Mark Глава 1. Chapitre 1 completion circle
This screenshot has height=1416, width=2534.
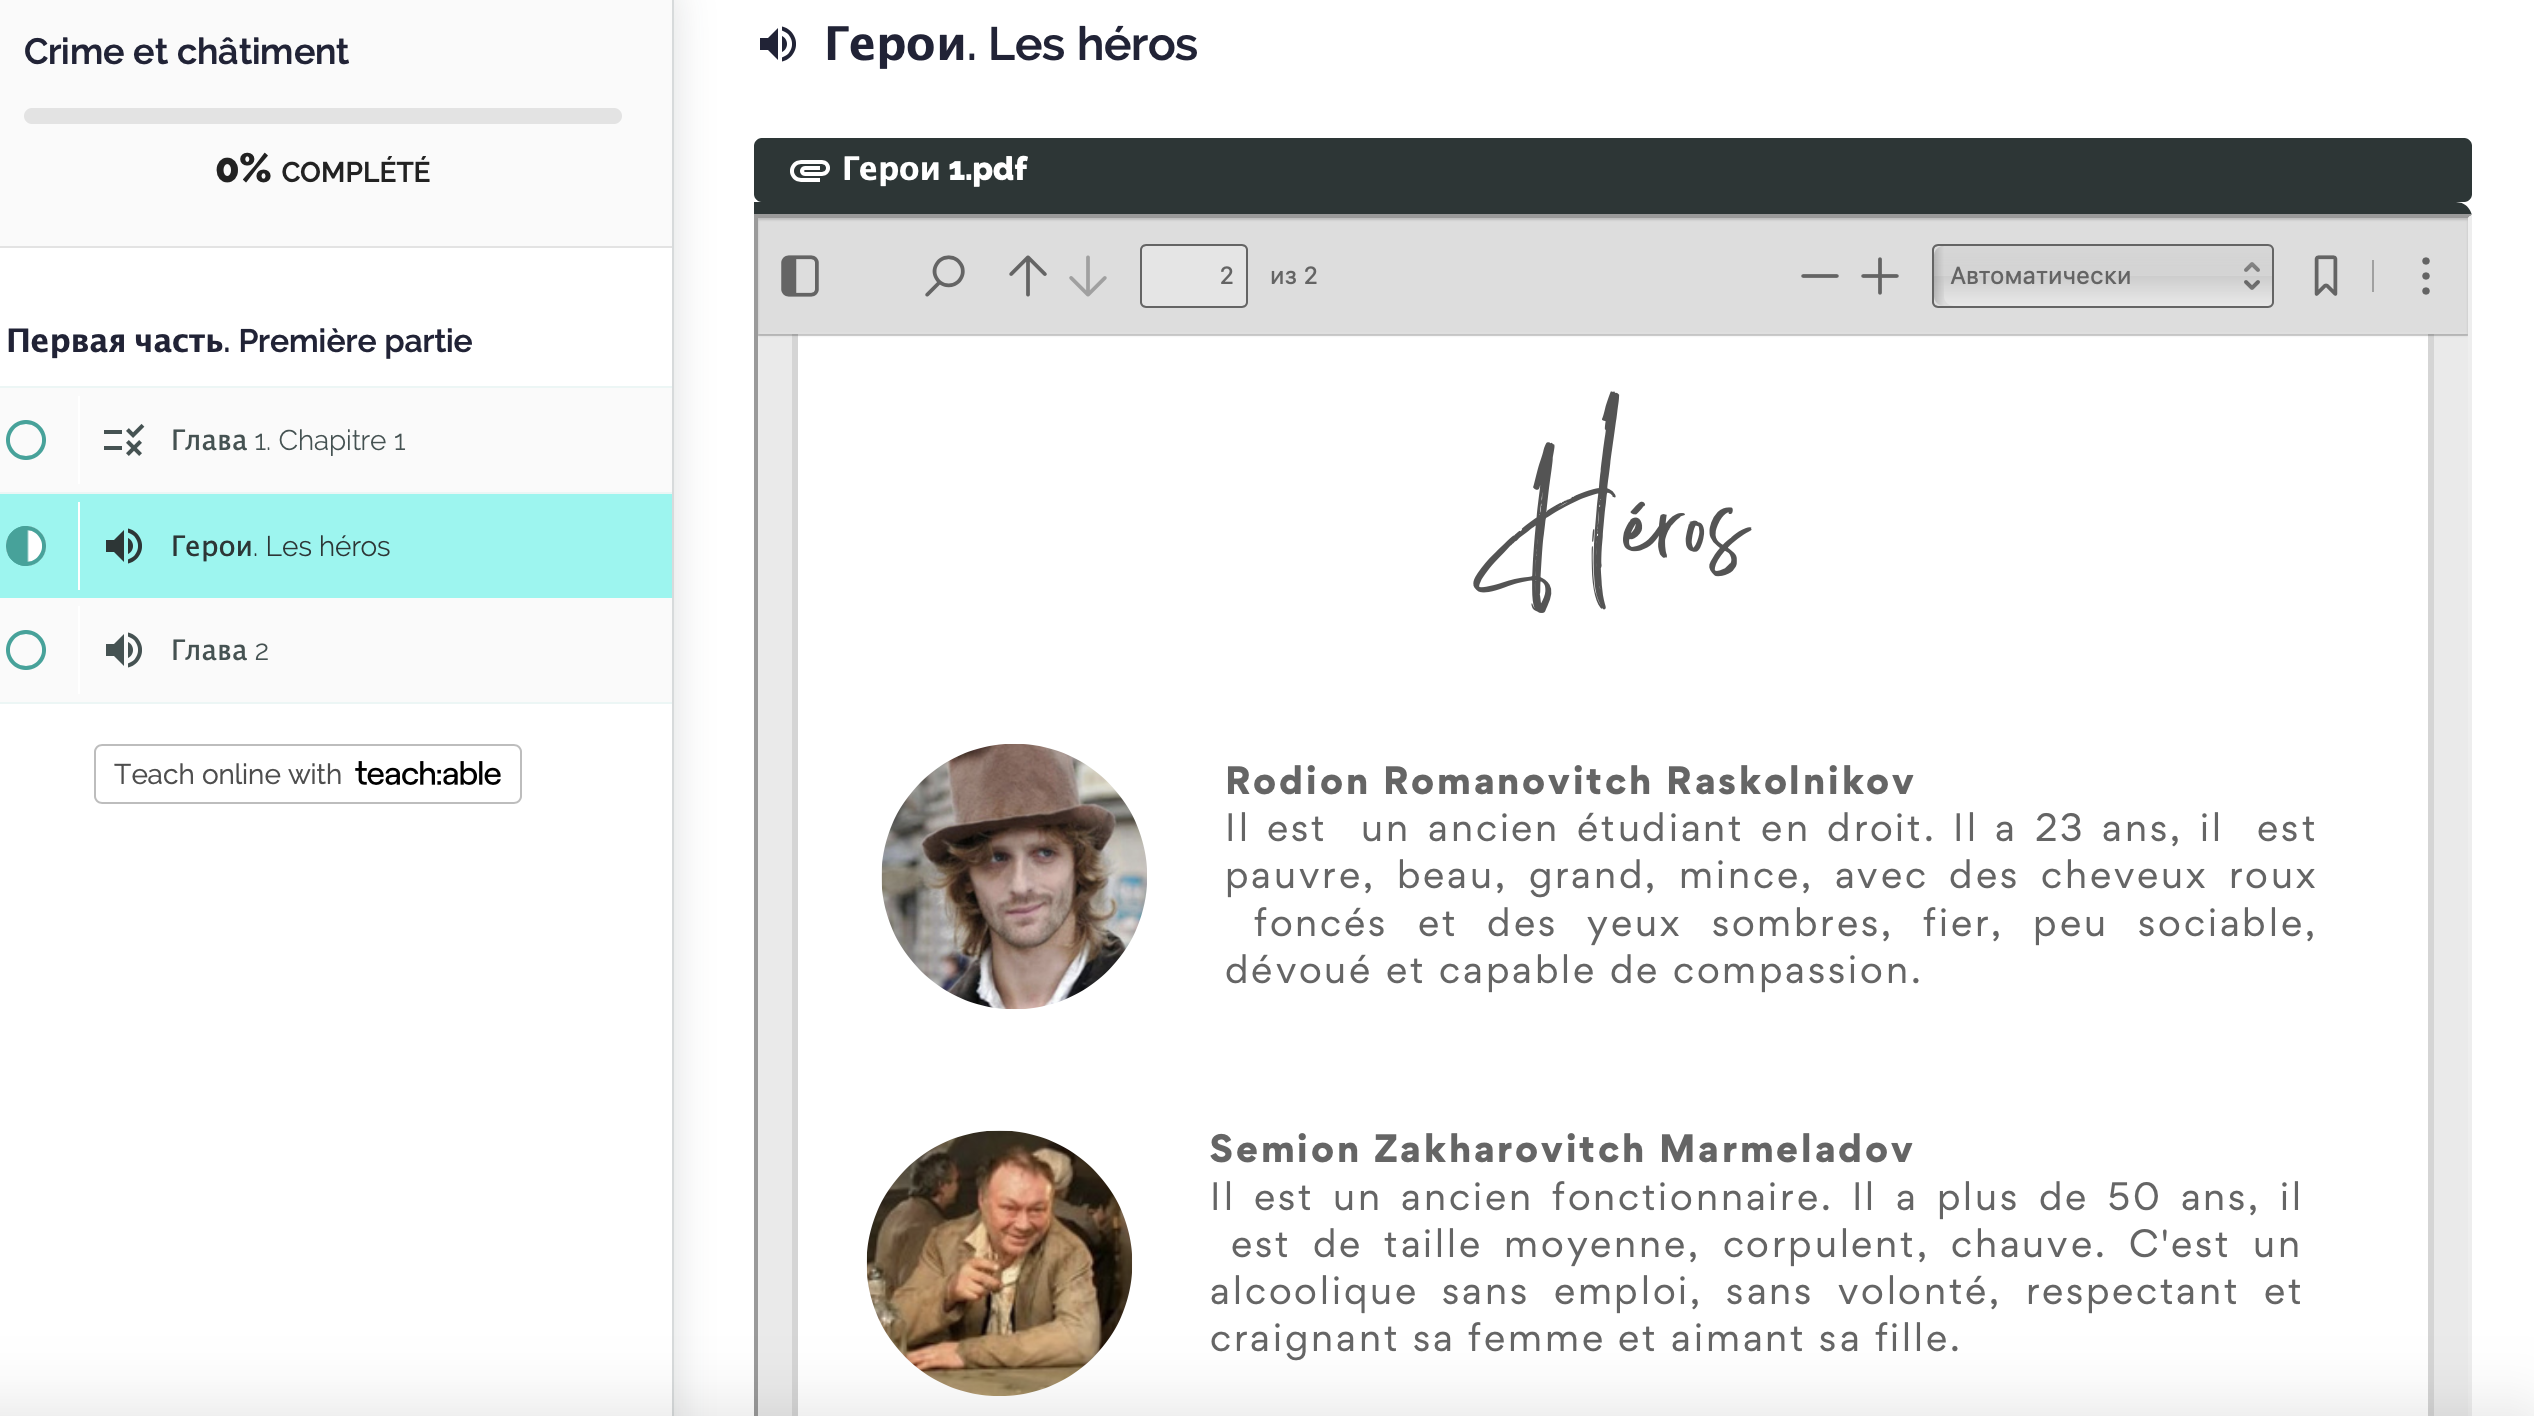[26, 440]
